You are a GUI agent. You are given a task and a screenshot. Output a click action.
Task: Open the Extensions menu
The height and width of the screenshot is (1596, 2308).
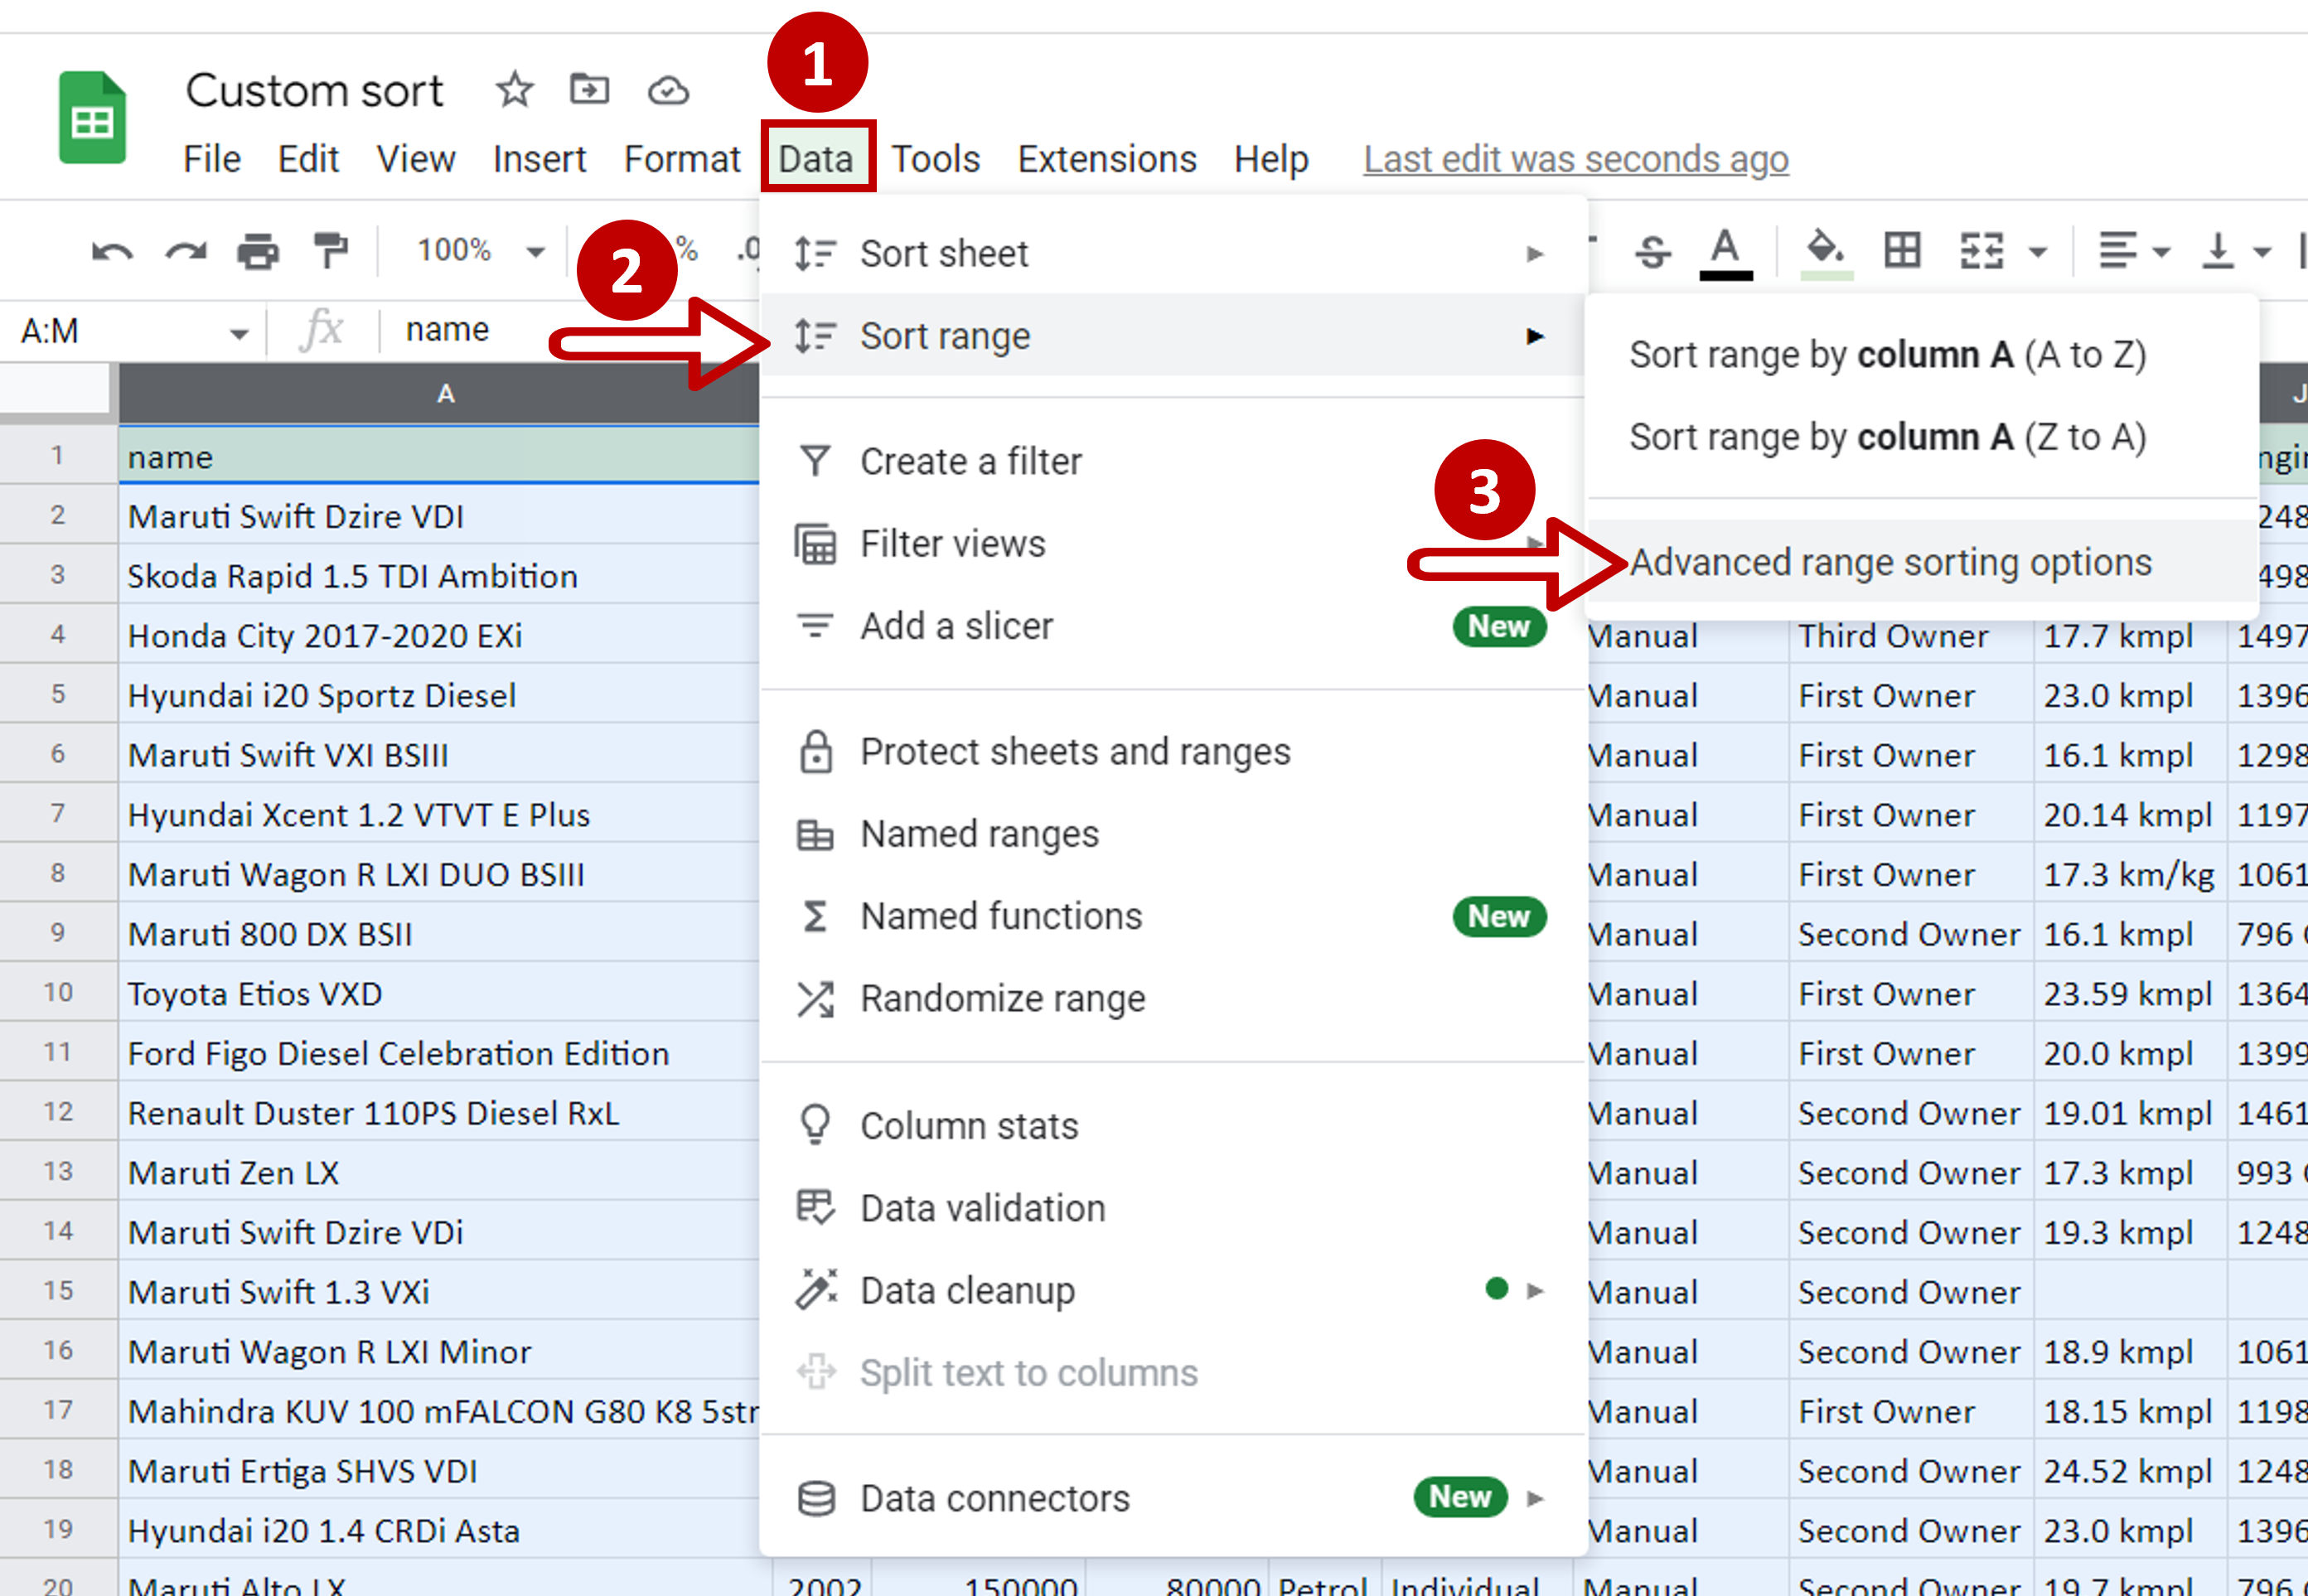(x=1107, y=159)
